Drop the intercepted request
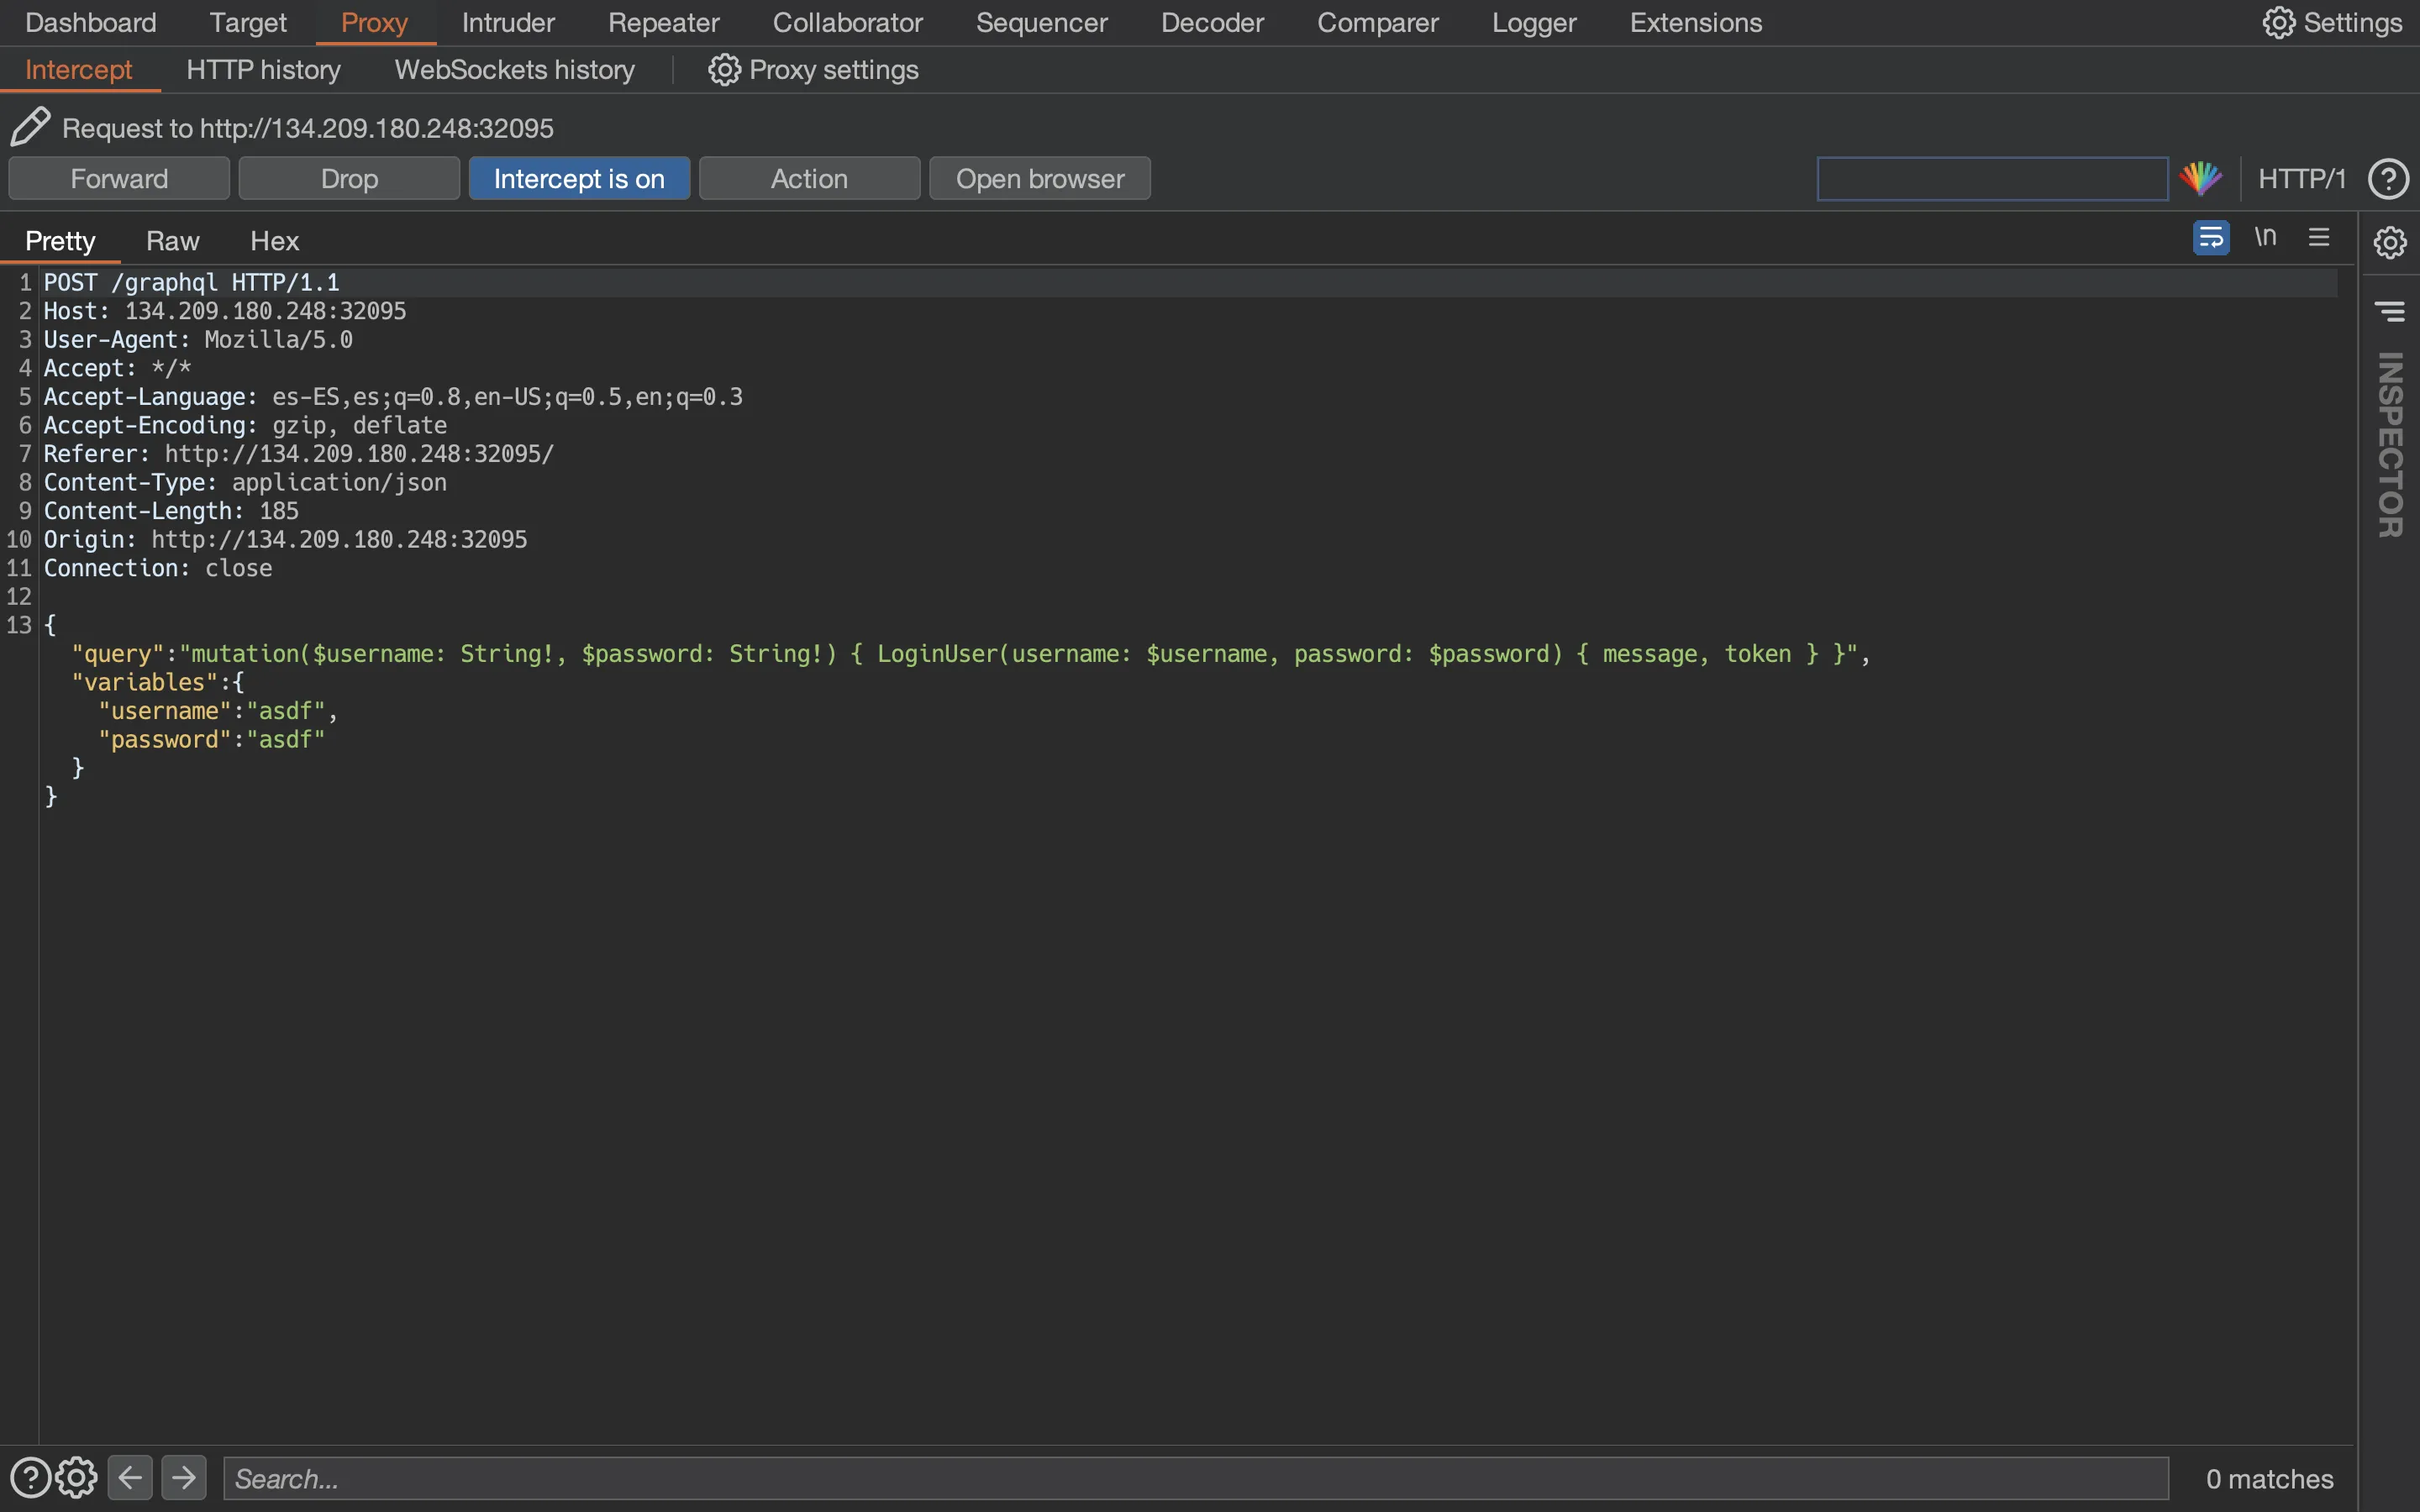The width and height of the screenshot is (2420, 1512). tap(349, 178)
